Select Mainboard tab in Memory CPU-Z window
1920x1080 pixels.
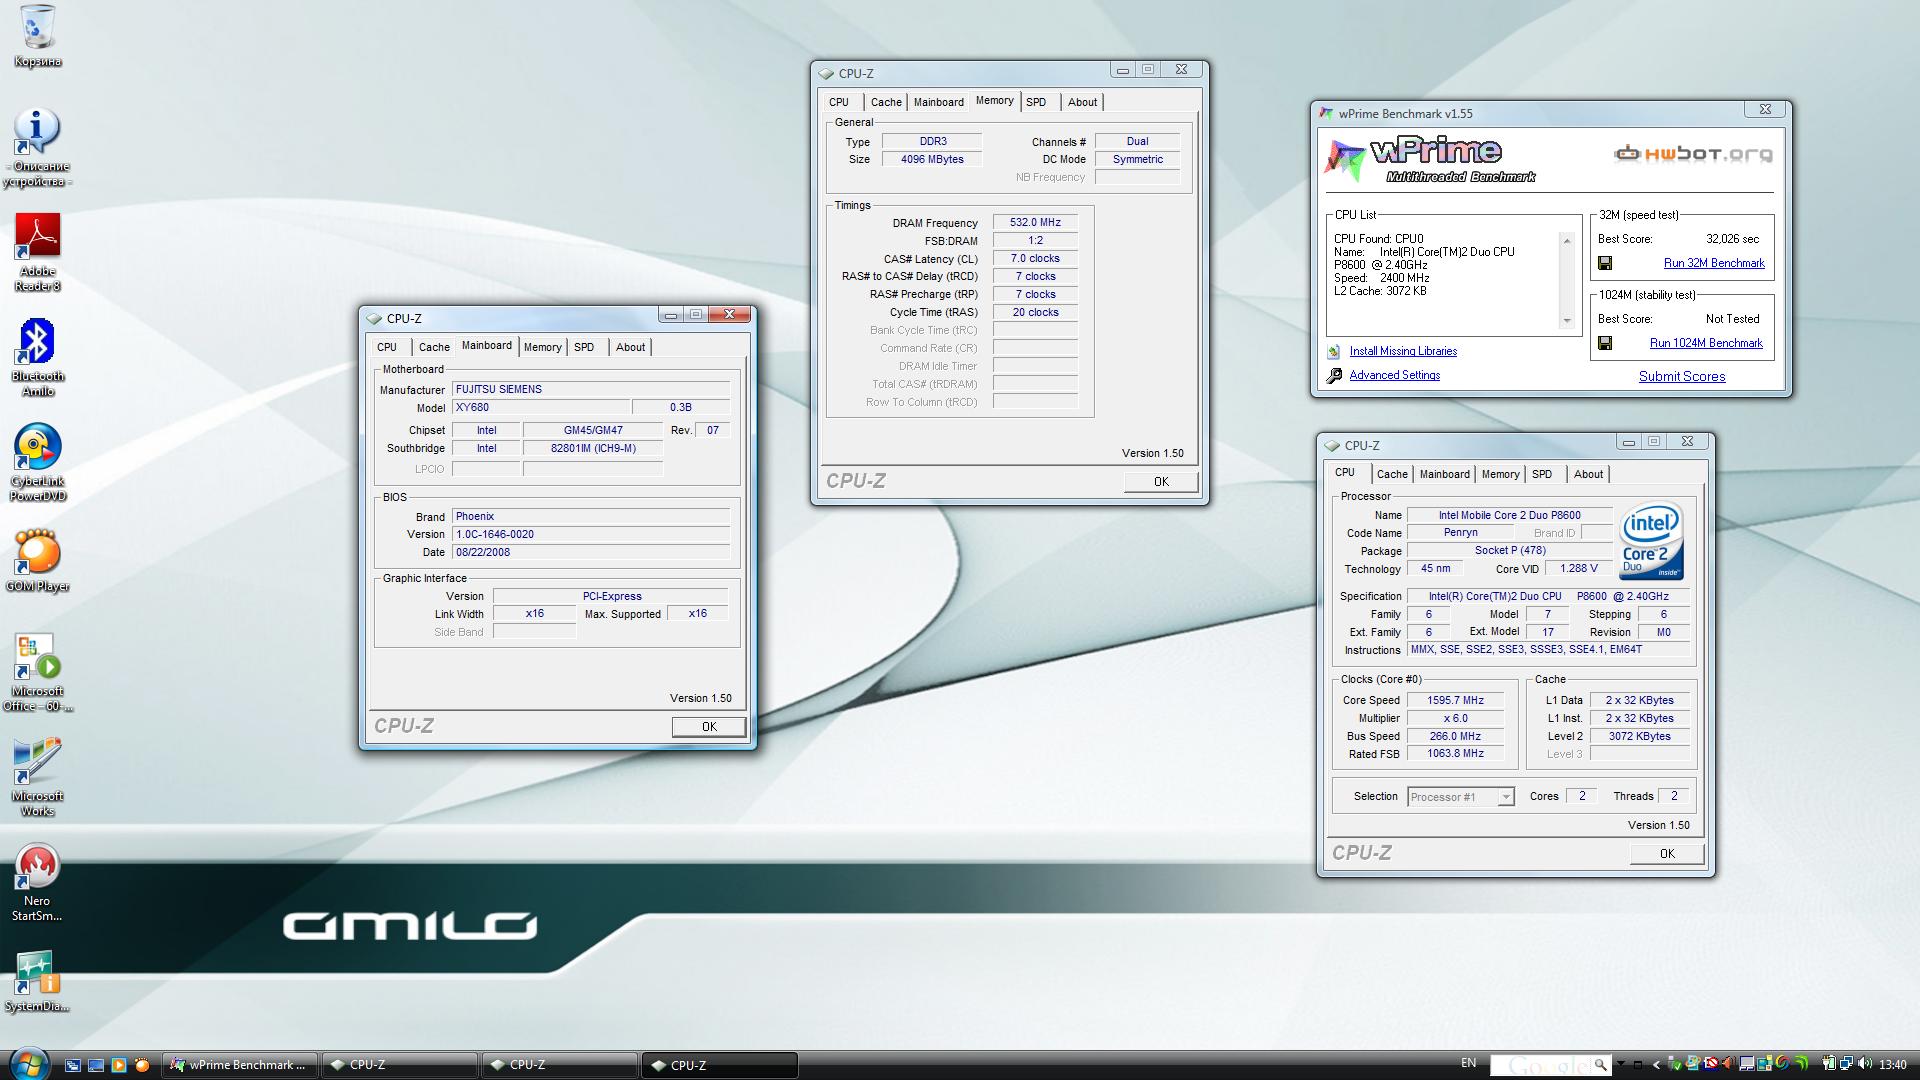[x=938, y=102]
